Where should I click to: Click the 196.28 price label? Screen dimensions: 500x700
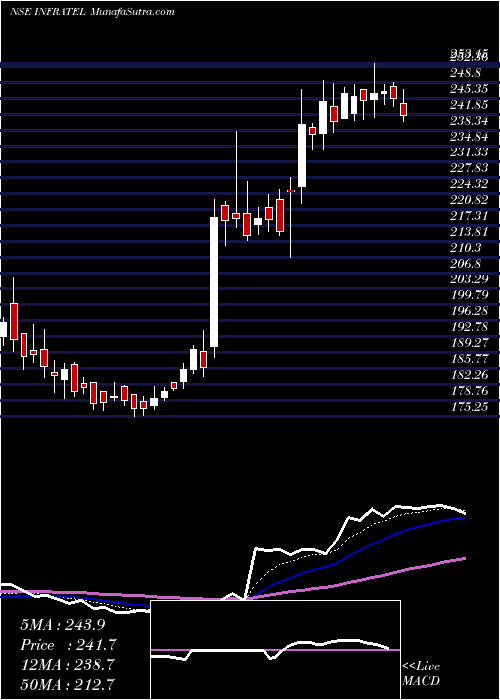[x=469, y=311]
